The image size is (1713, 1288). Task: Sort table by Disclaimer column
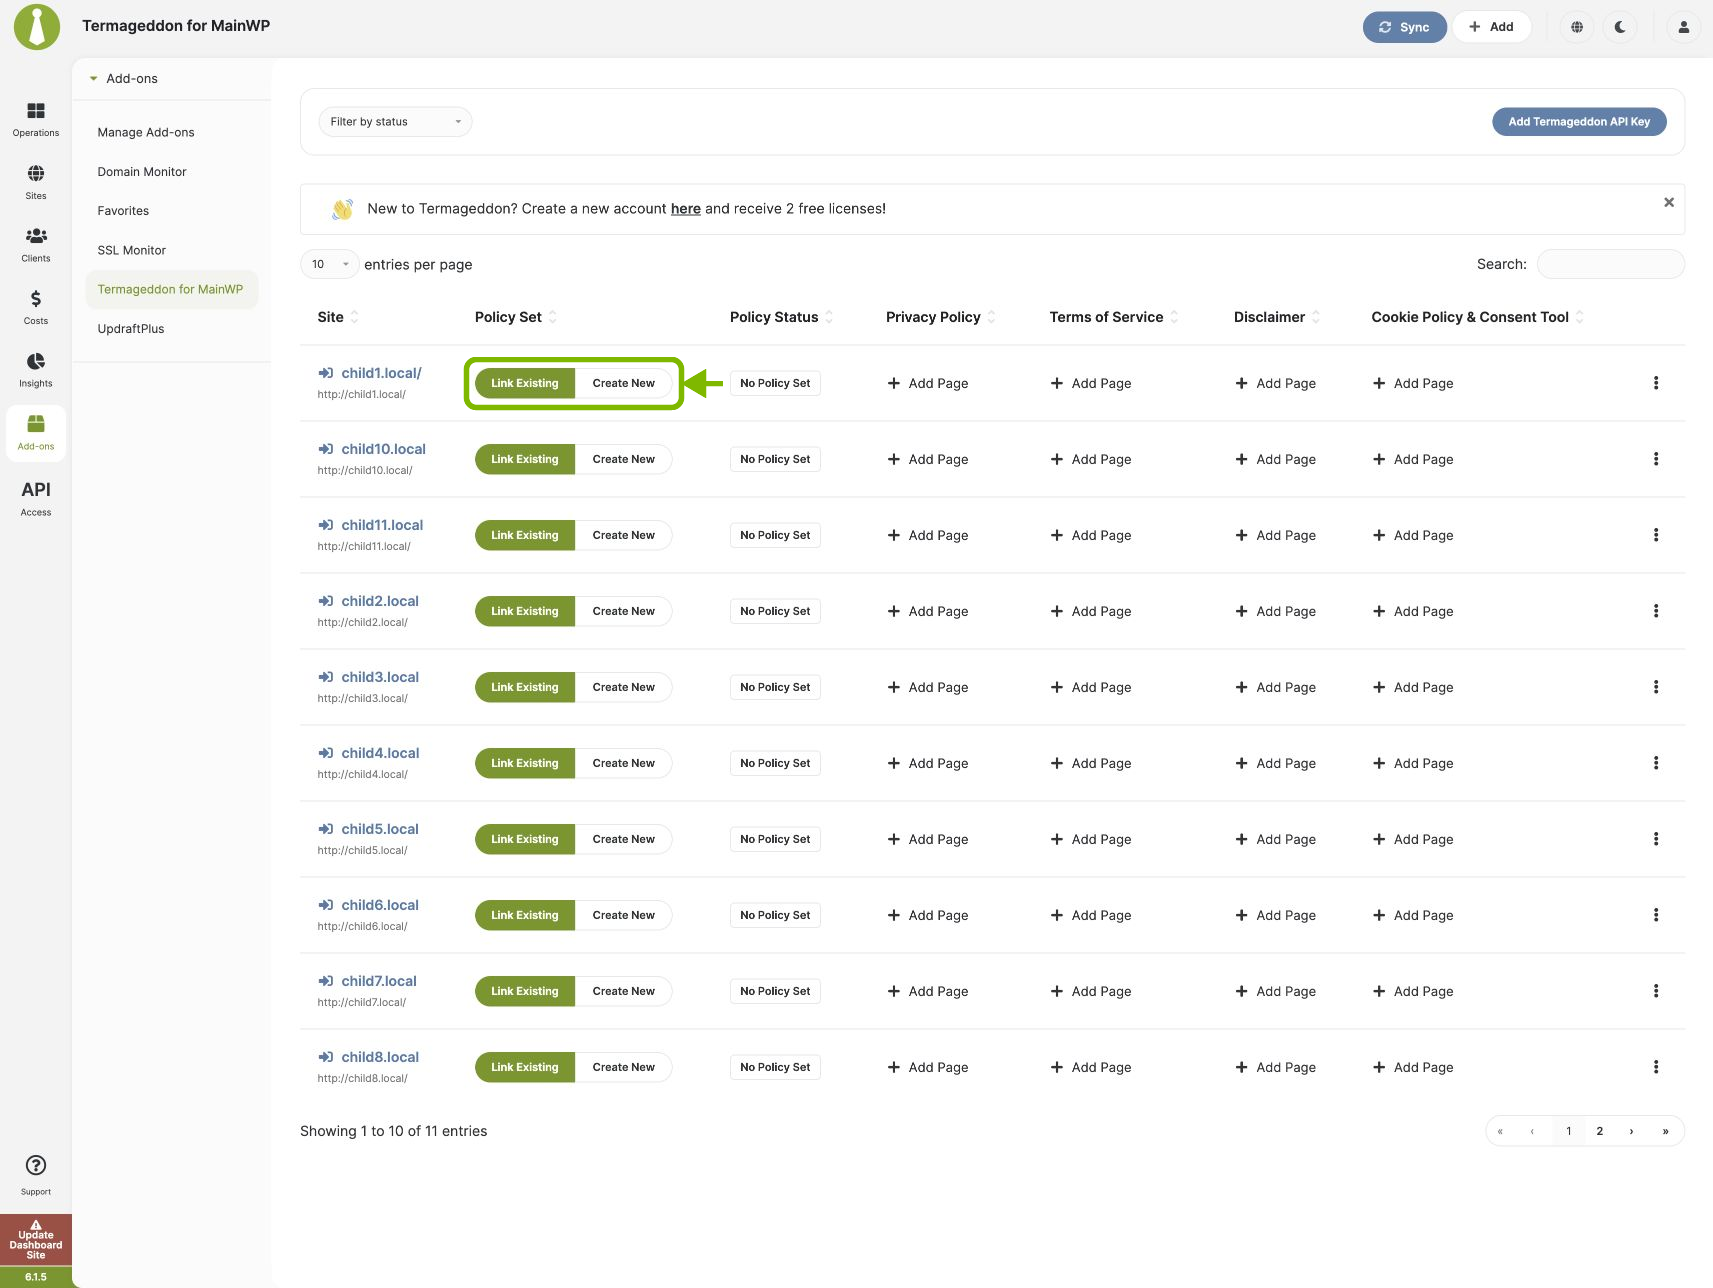click(1277, 317)
